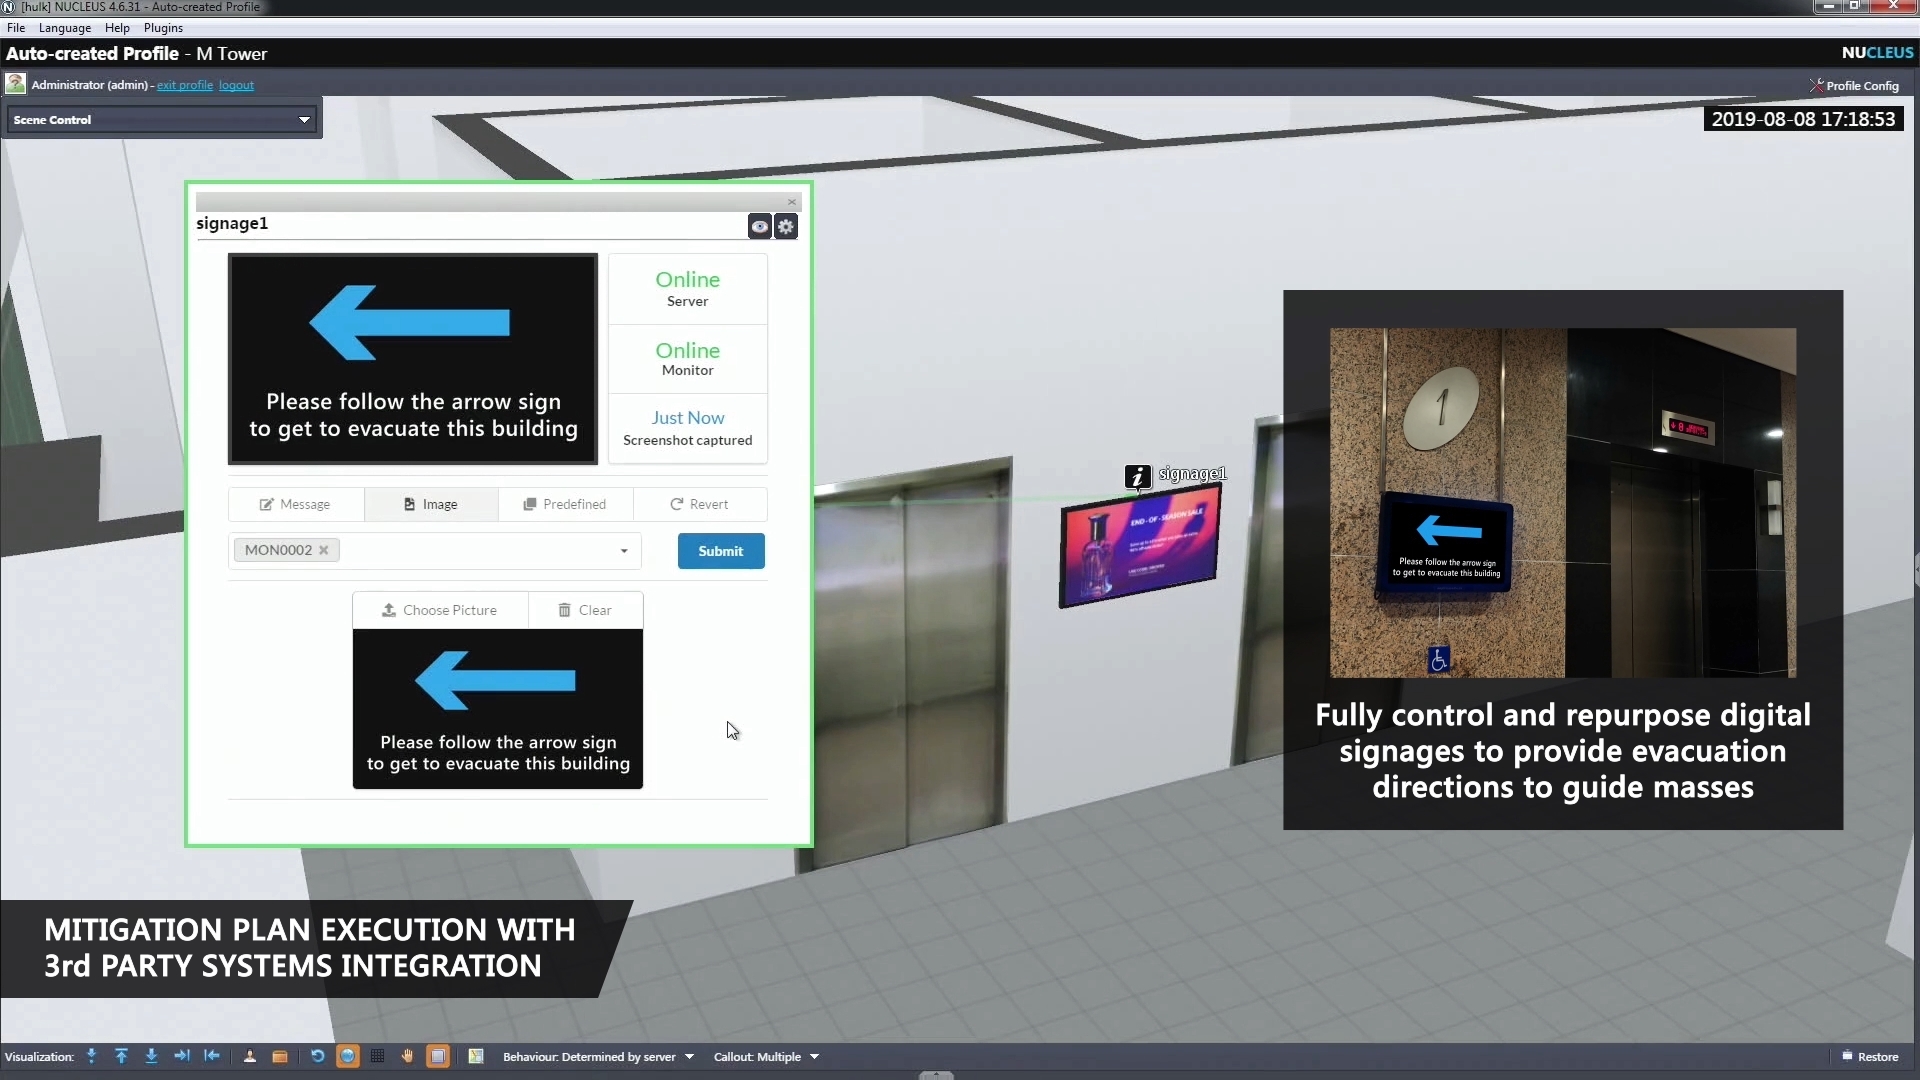Click the blue reset rotation arrow icon
This screenshot has height=1080, width=1920.
coord(318,1056)
